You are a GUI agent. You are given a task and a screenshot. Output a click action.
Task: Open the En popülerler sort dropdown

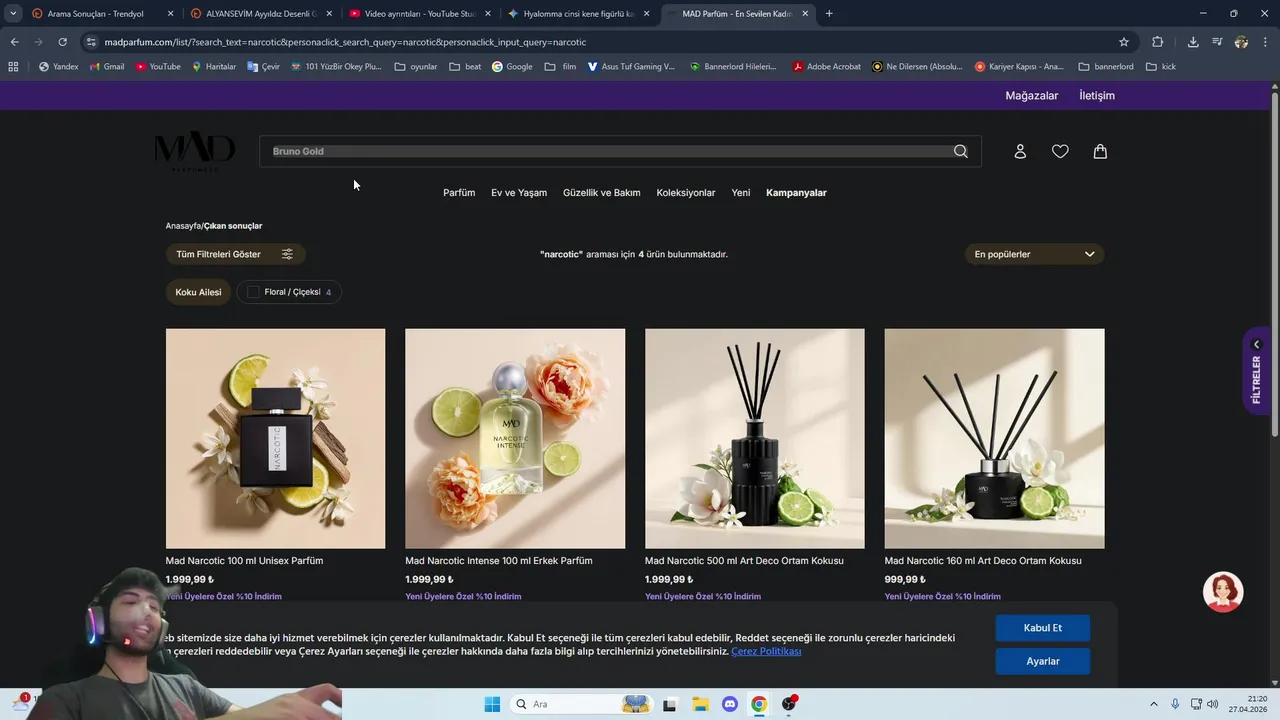(x=1034, y=254)
